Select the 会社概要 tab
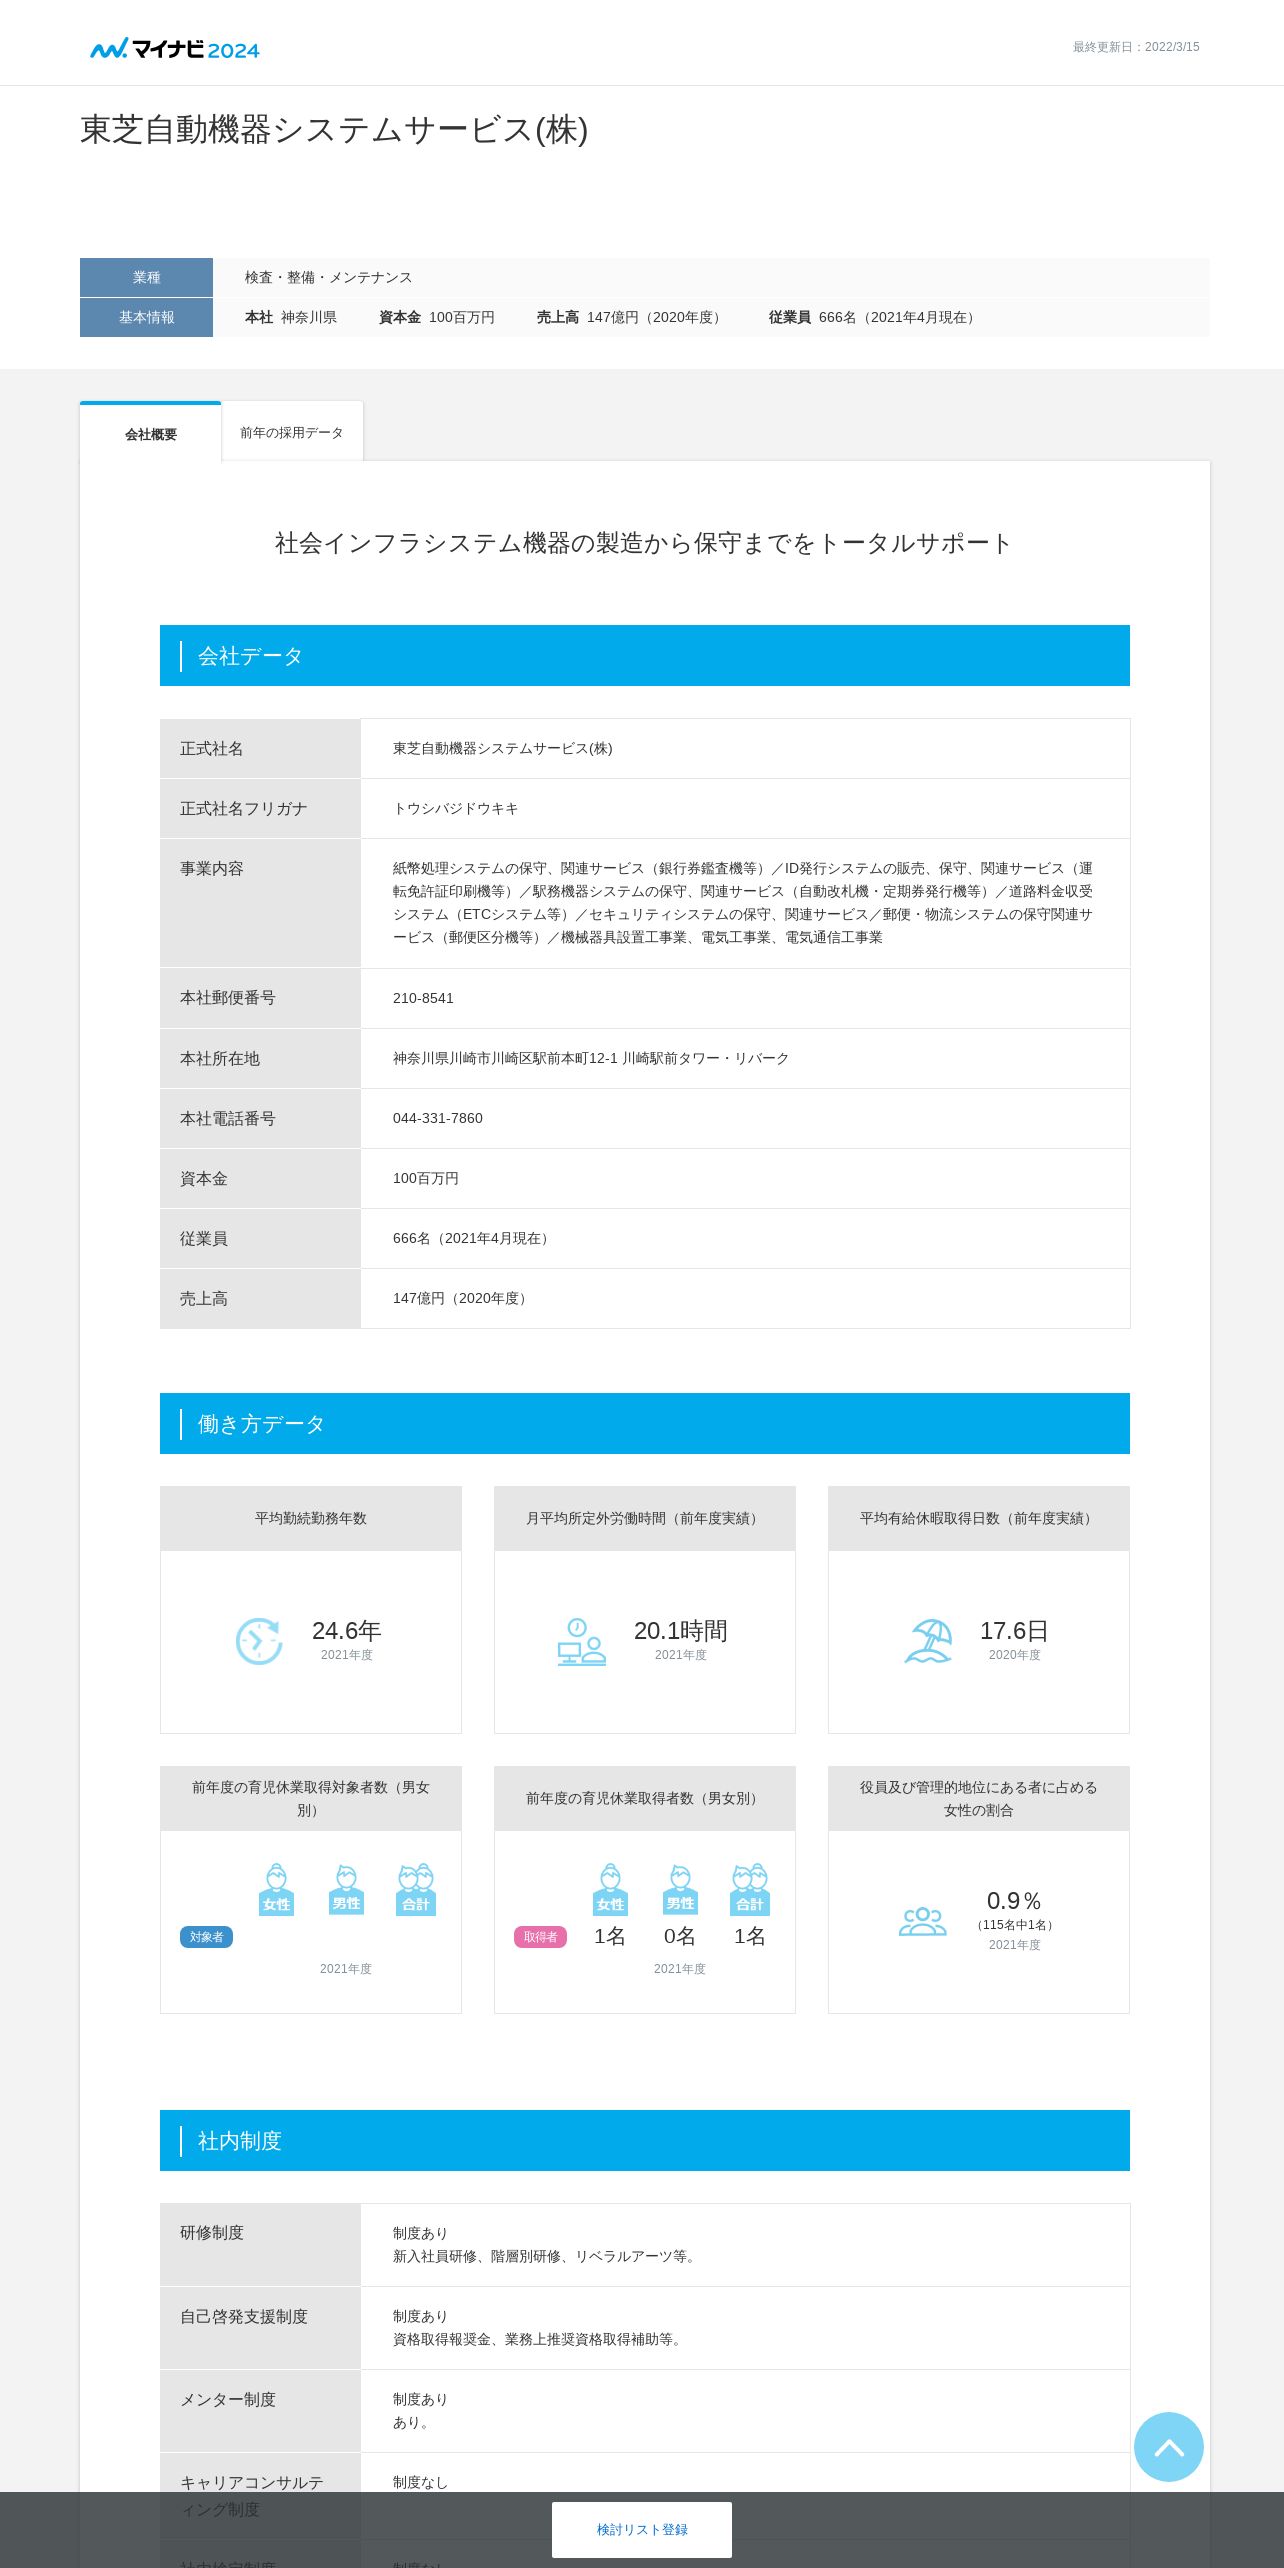The image size is (1284, 2568). (x=151, y=433)
